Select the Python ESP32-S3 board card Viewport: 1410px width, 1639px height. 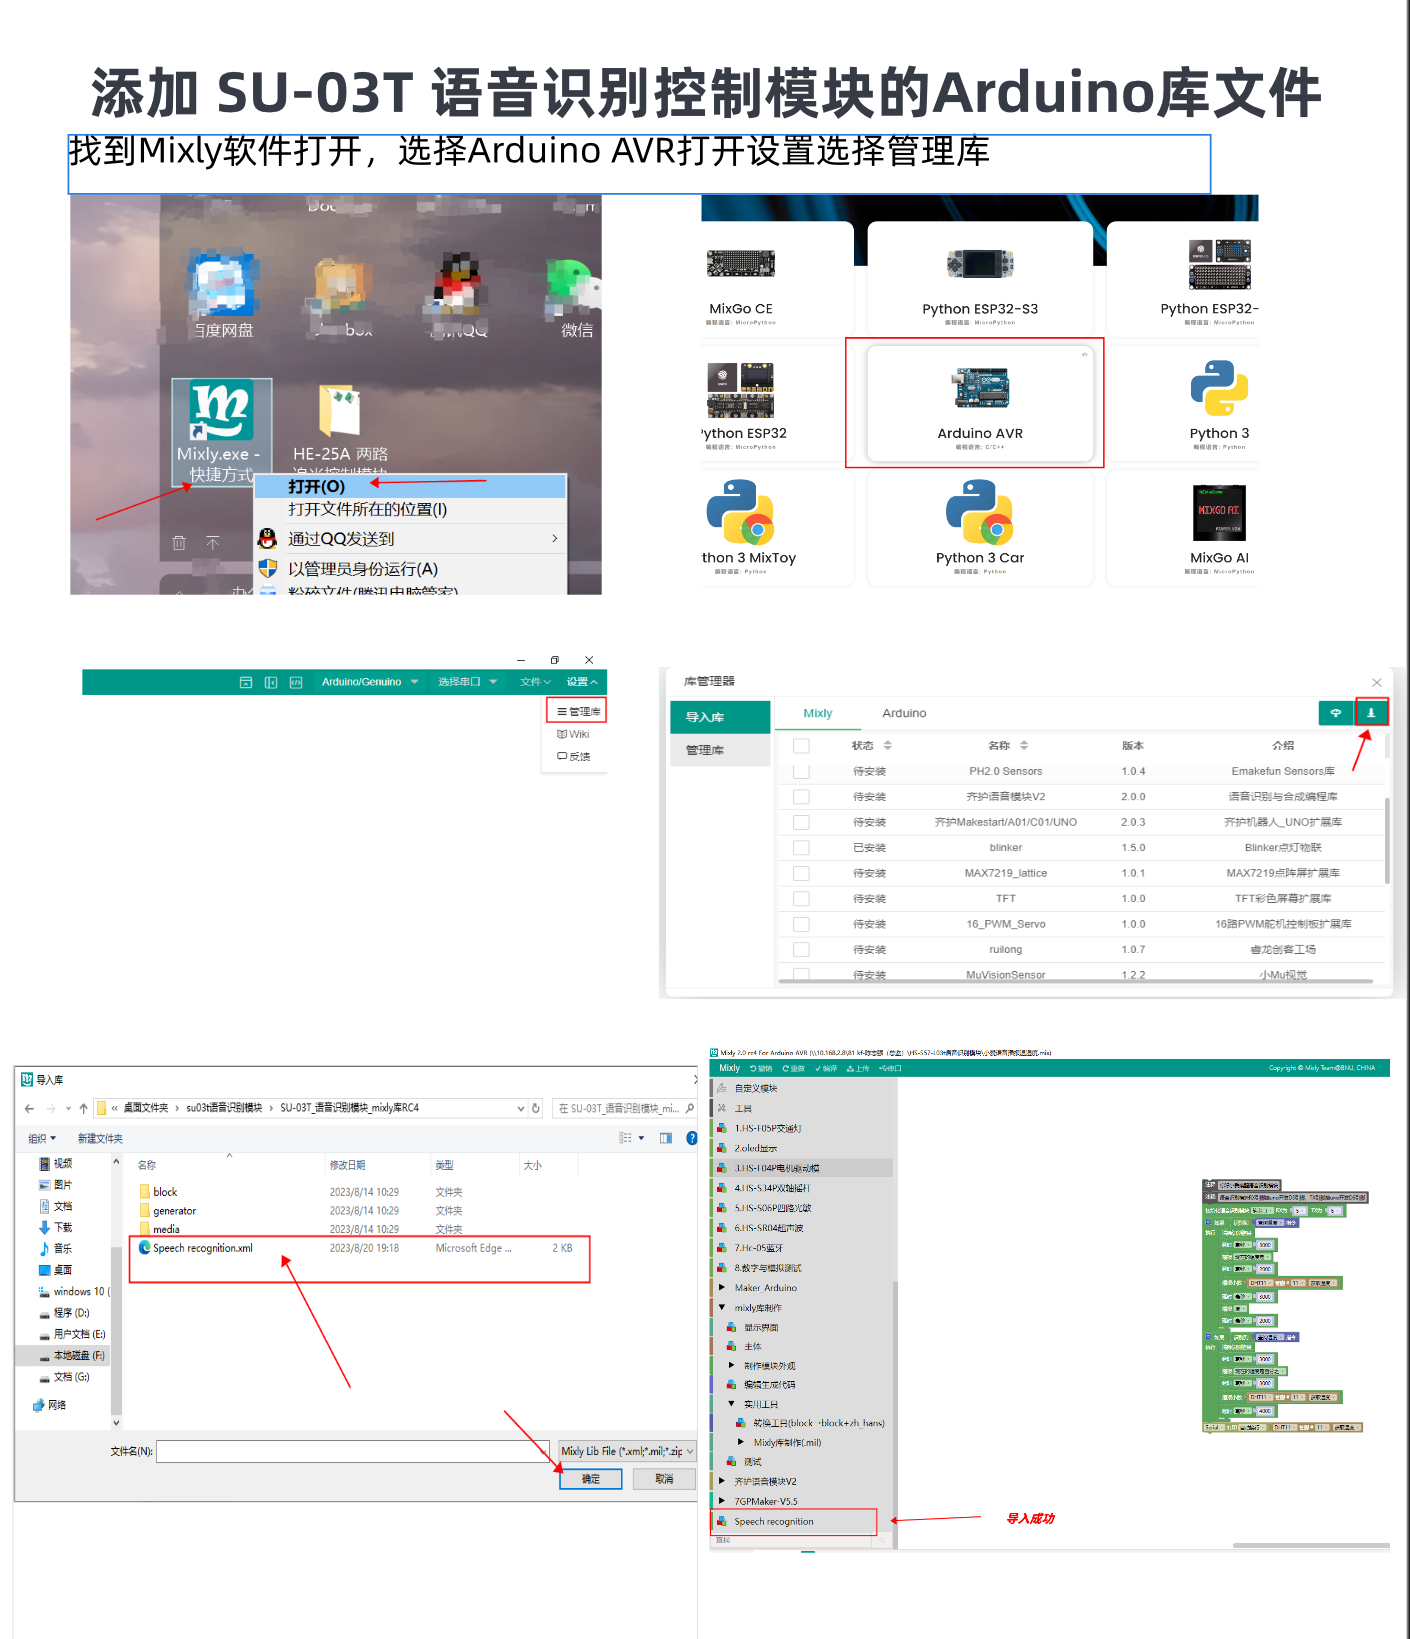coord(980,278)
